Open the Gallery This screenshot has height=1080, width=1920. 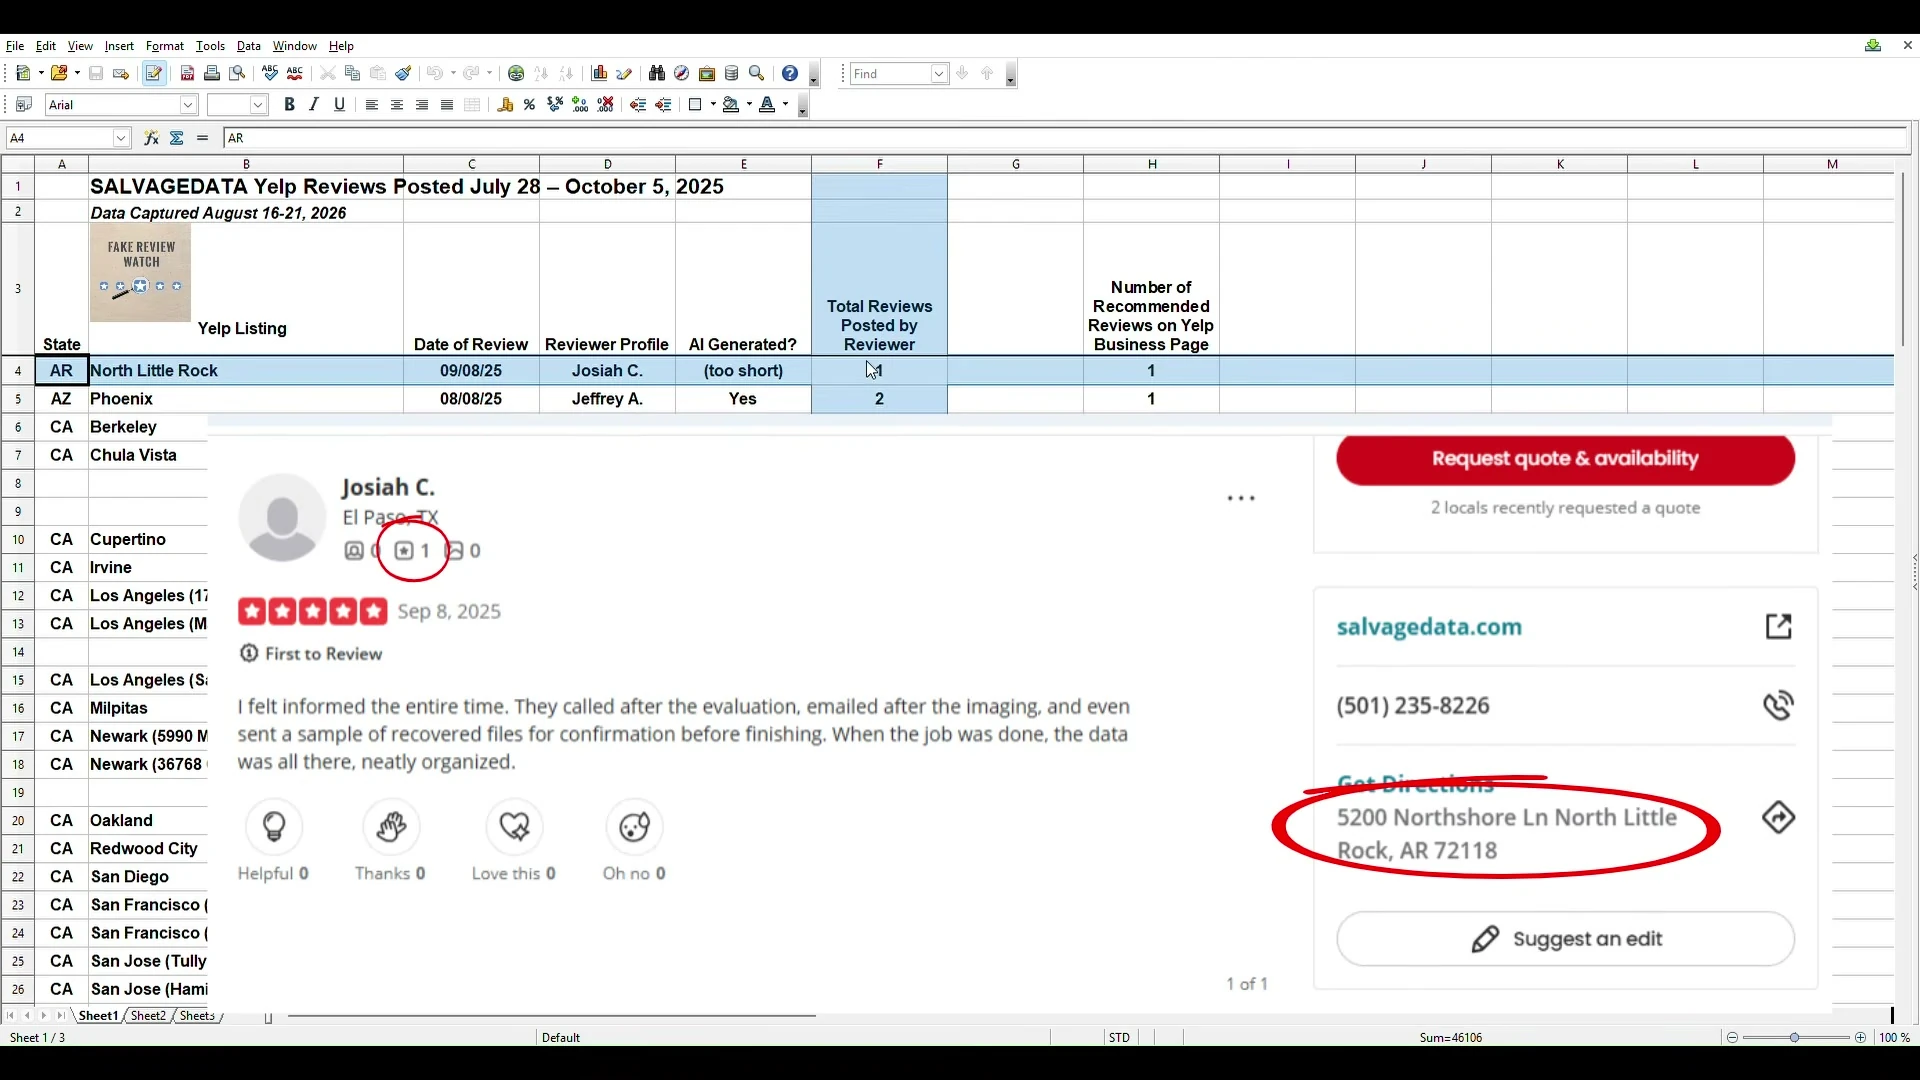point(707,73)
